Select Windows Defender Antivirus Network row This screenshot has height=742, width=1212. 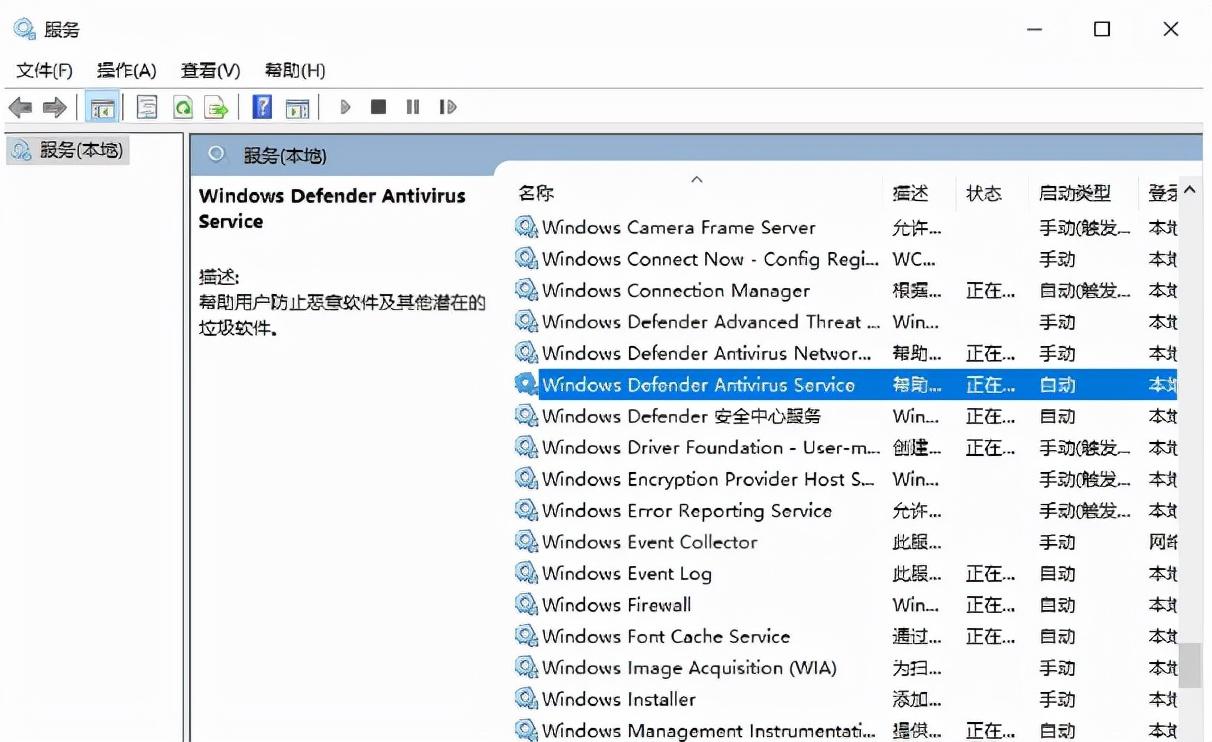pyautogui.click(x=845, y=353)
